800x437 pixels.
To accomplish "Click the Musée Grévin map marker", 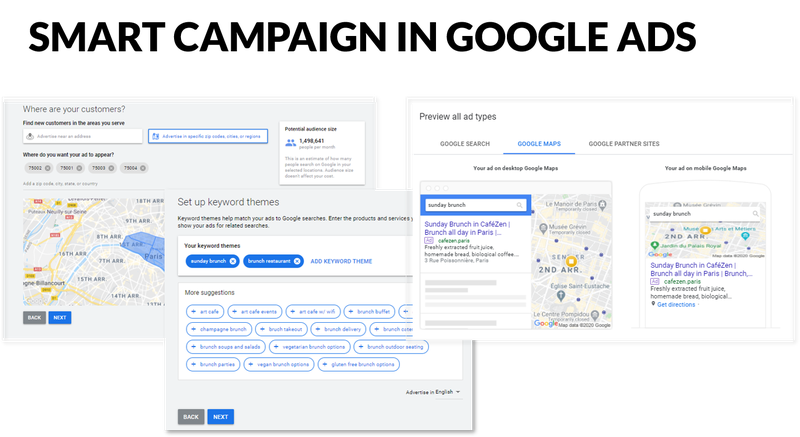I will [543, 228].
